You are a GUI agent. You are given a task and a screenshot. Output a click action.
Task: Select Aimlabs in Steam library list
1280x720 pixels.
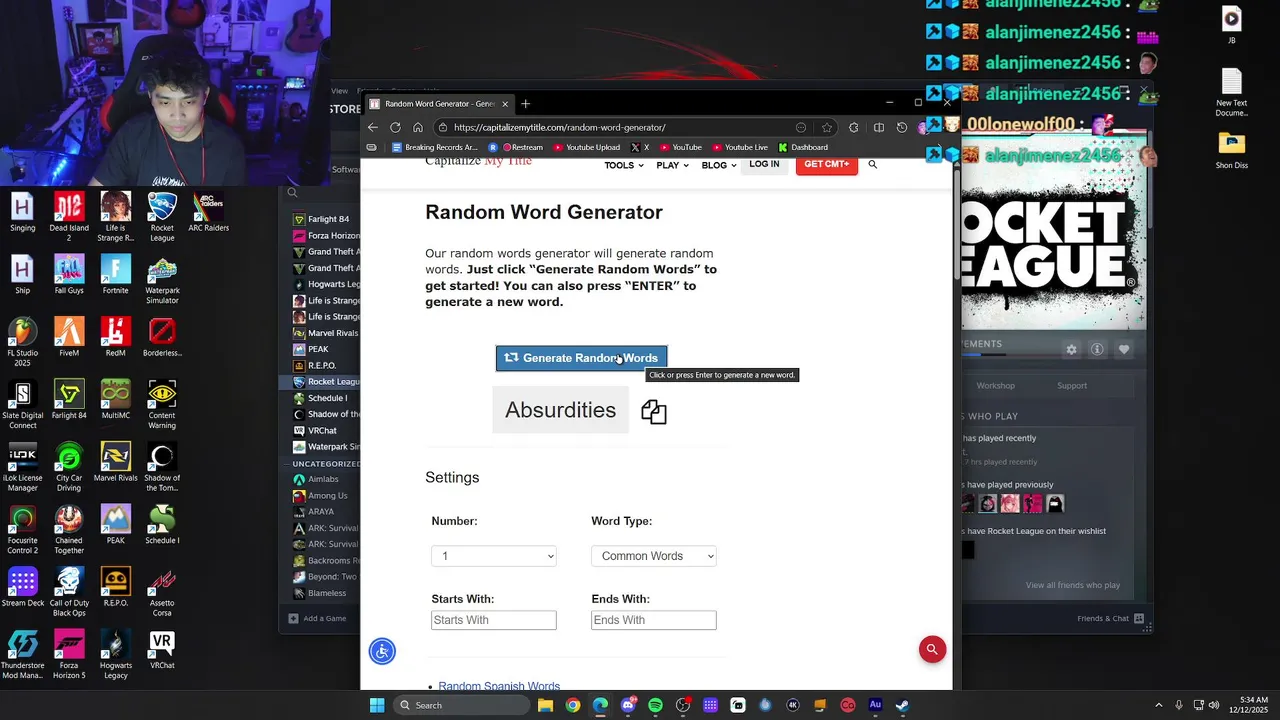(315, 479)
